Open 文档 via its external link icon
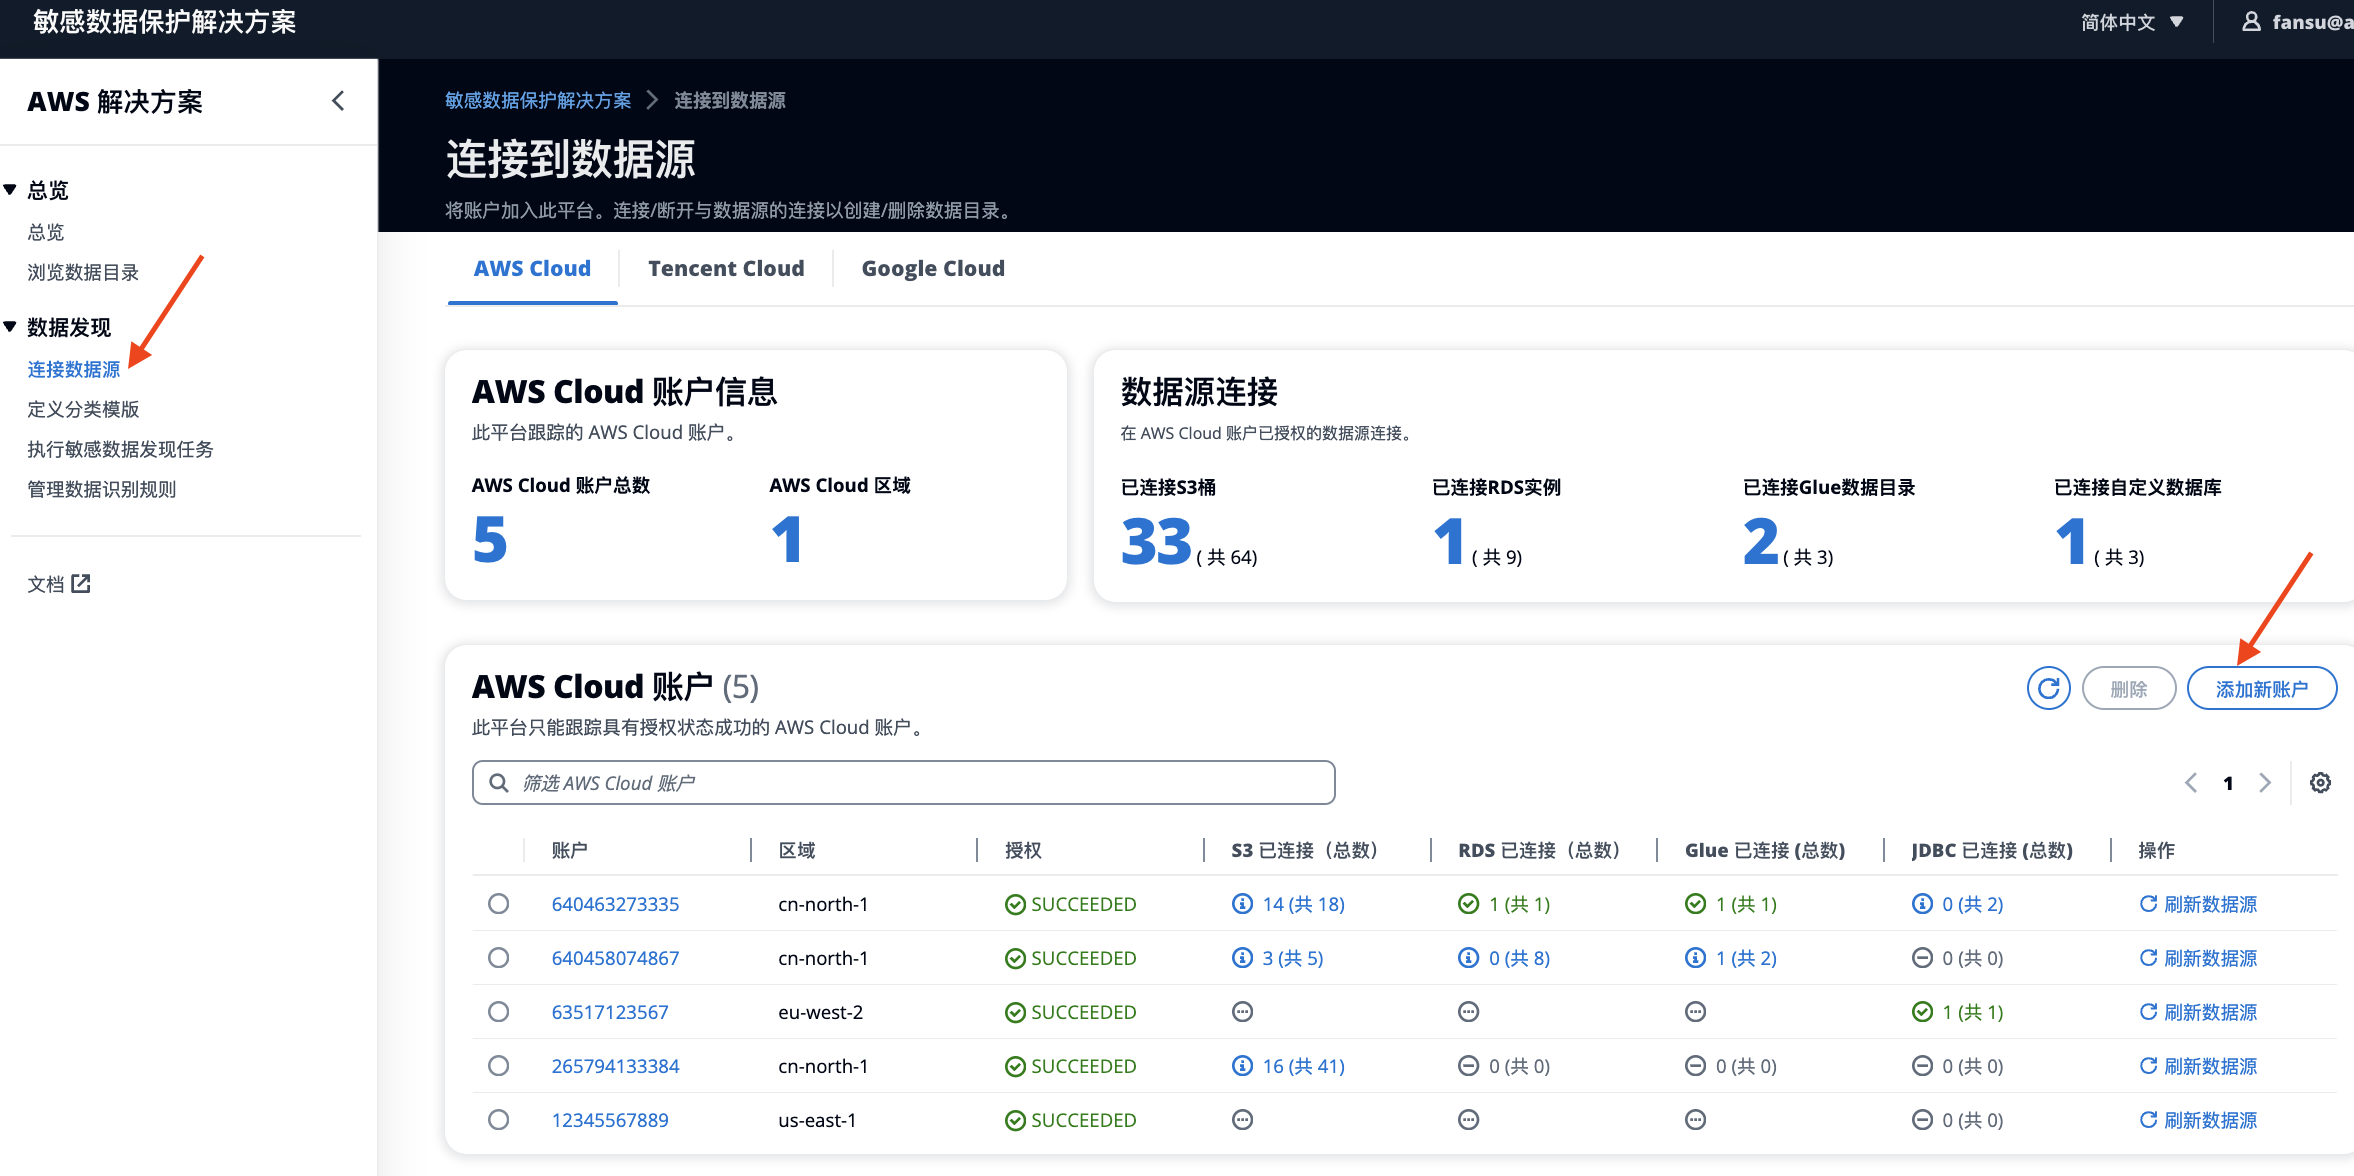The width and height of the screenshot is (2354, 1176). pyautogui.click(x=81, y=583)
